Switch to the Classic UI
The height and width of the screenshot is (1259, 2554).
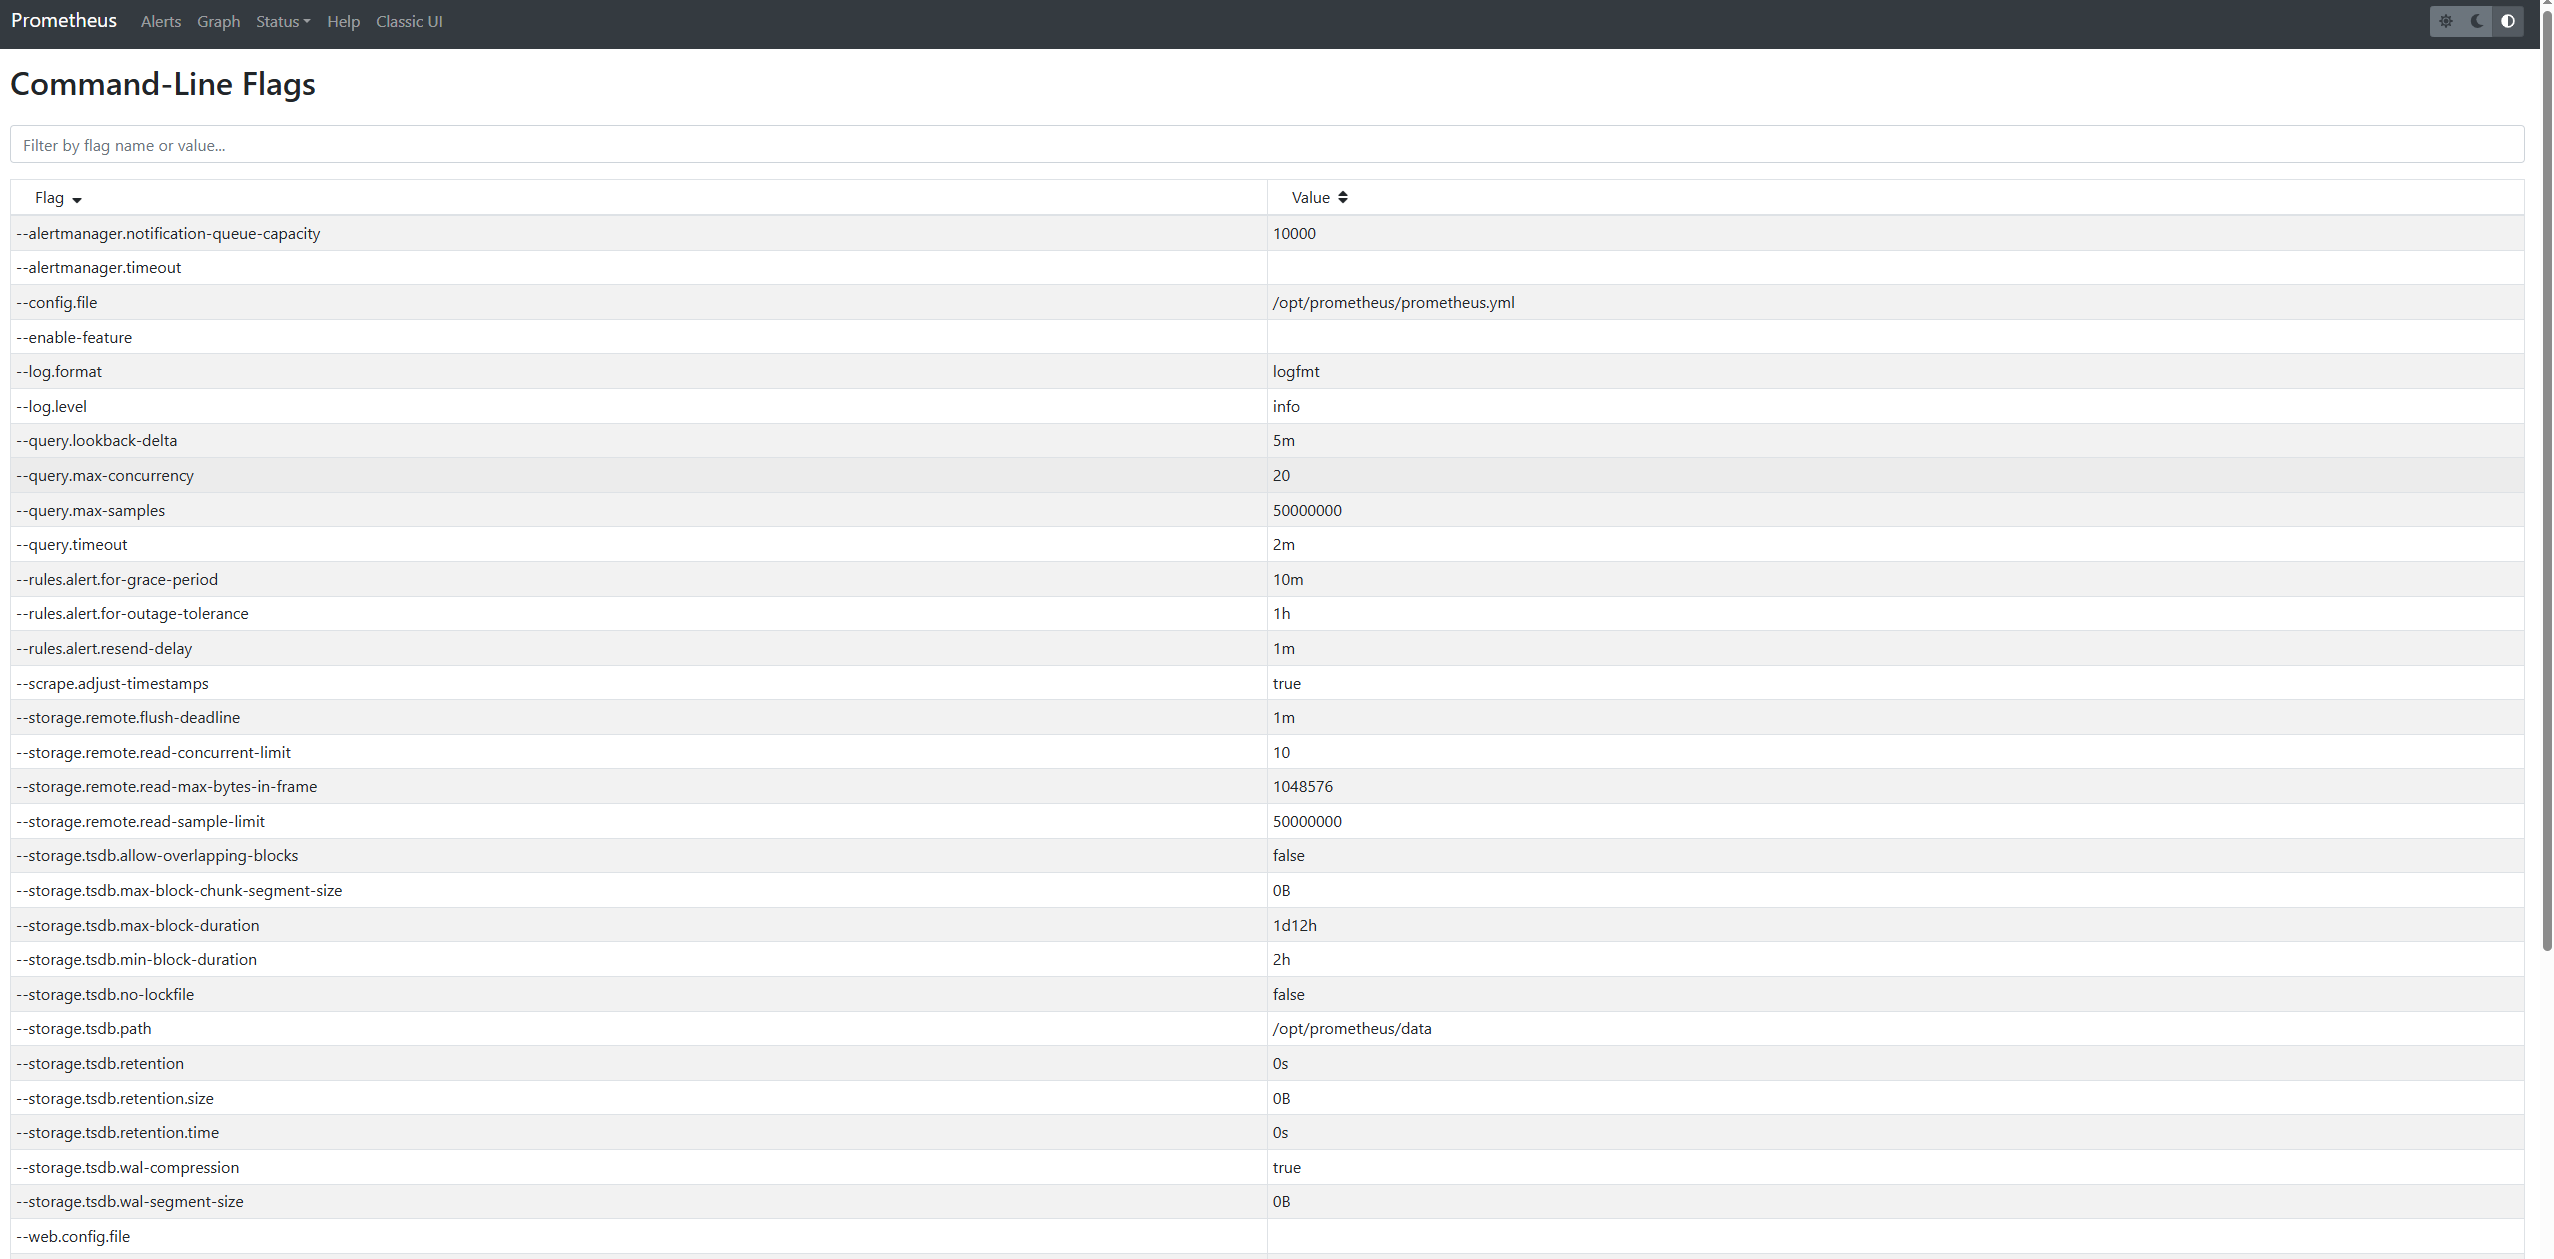(409, 22)
